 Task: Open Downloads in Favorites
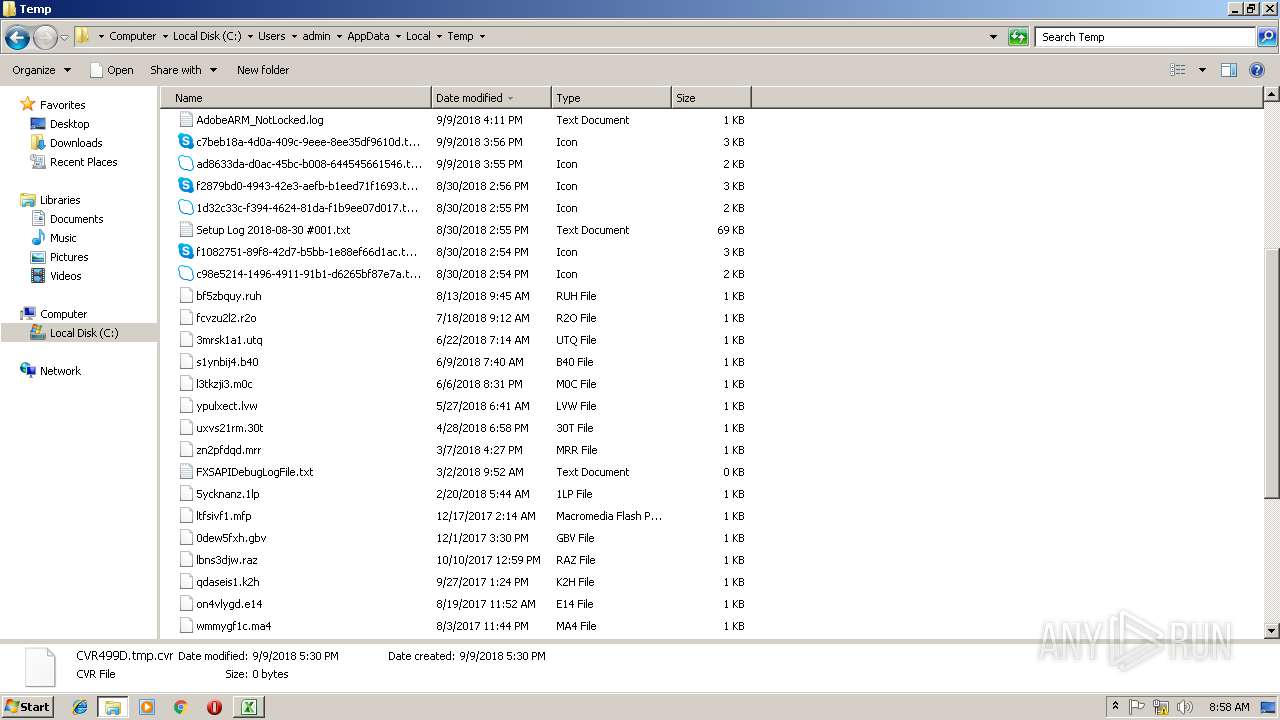point(76,143)
